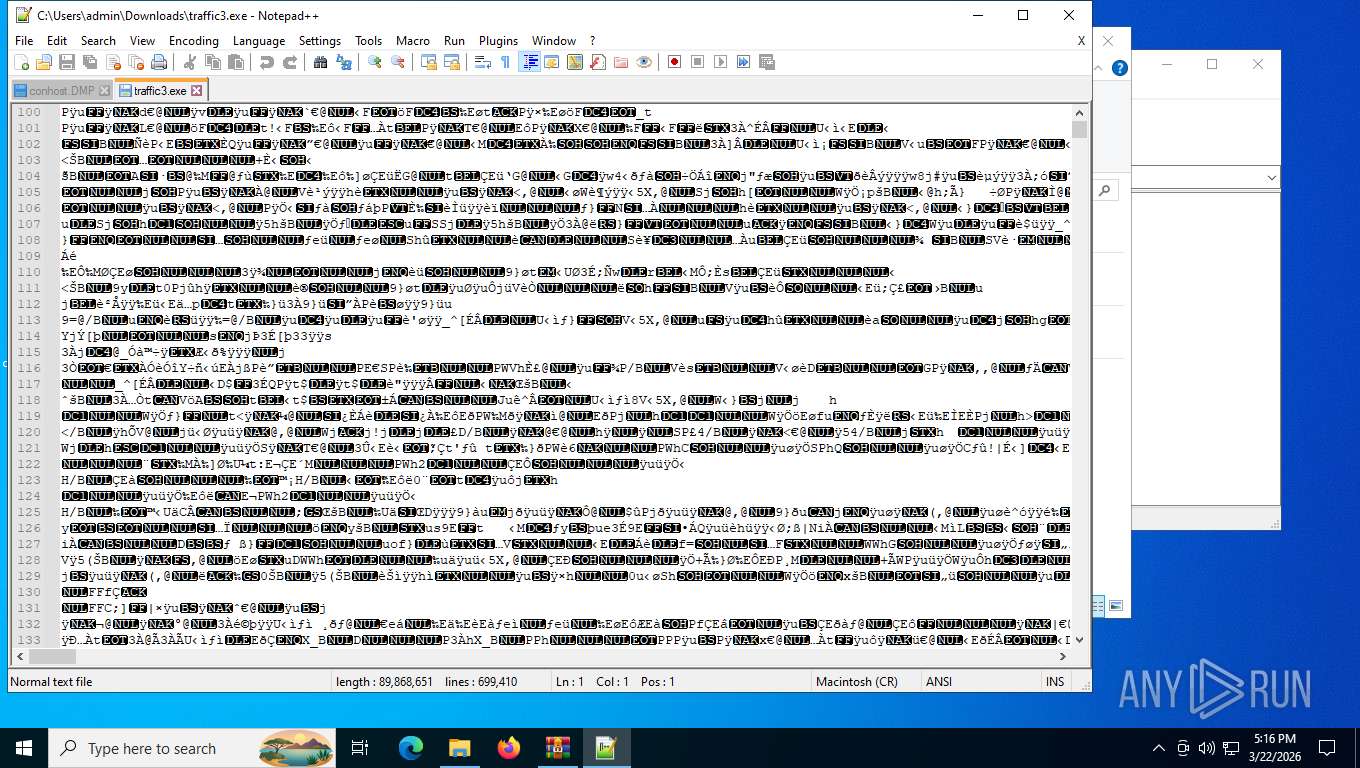Open the File menu
Screen dimensions: 1360x768
pyautogui.click(x=24, y=40)
